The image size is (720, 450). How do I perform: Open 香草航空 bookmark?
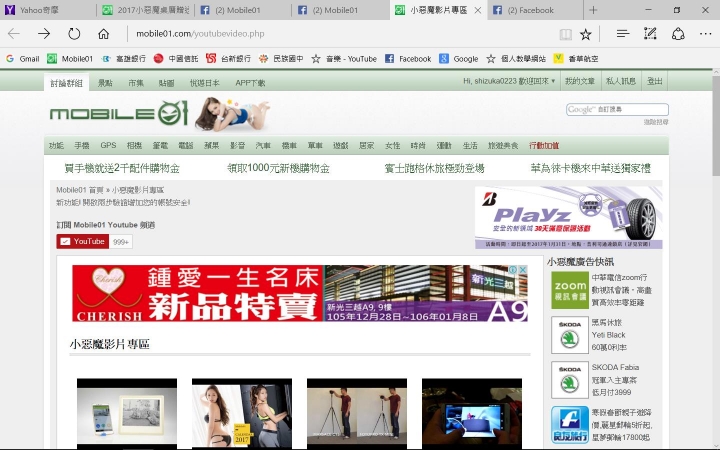(576, 59)
